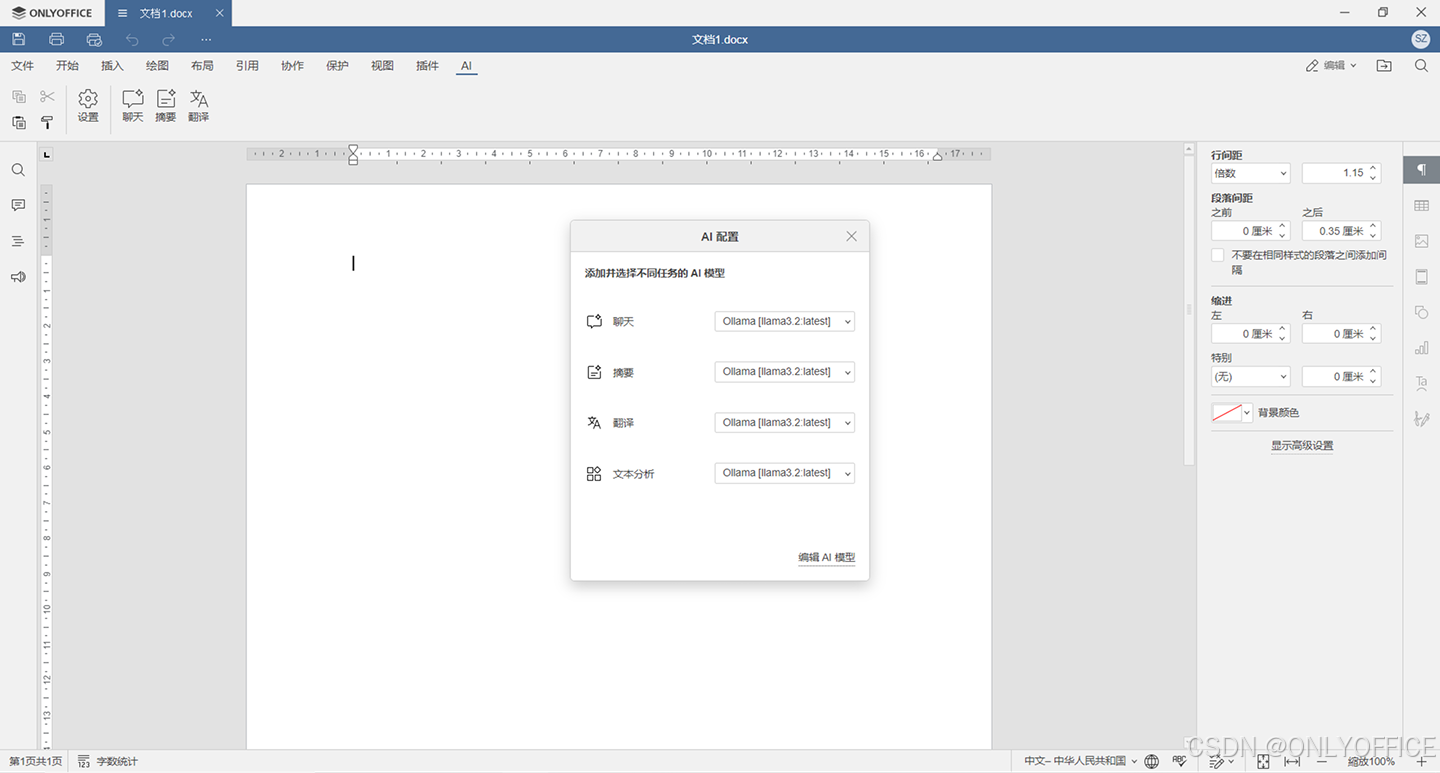The height and width of the screenshot is (773, 1440).
Task: Toggle spell checking in status bar
Action: (x=1180, y=762)
